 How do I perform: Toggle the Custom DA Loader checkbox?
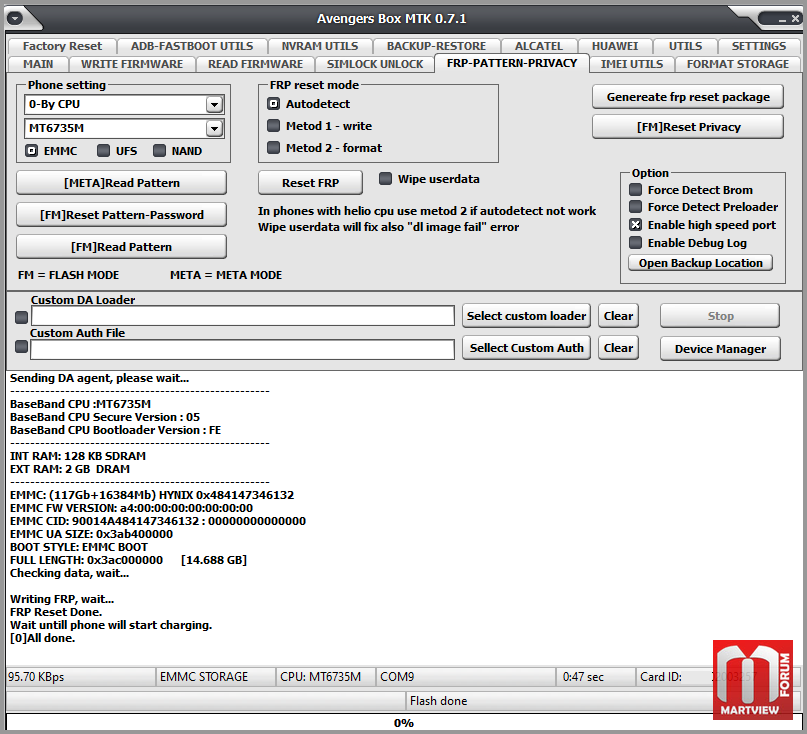pos(22,318)
